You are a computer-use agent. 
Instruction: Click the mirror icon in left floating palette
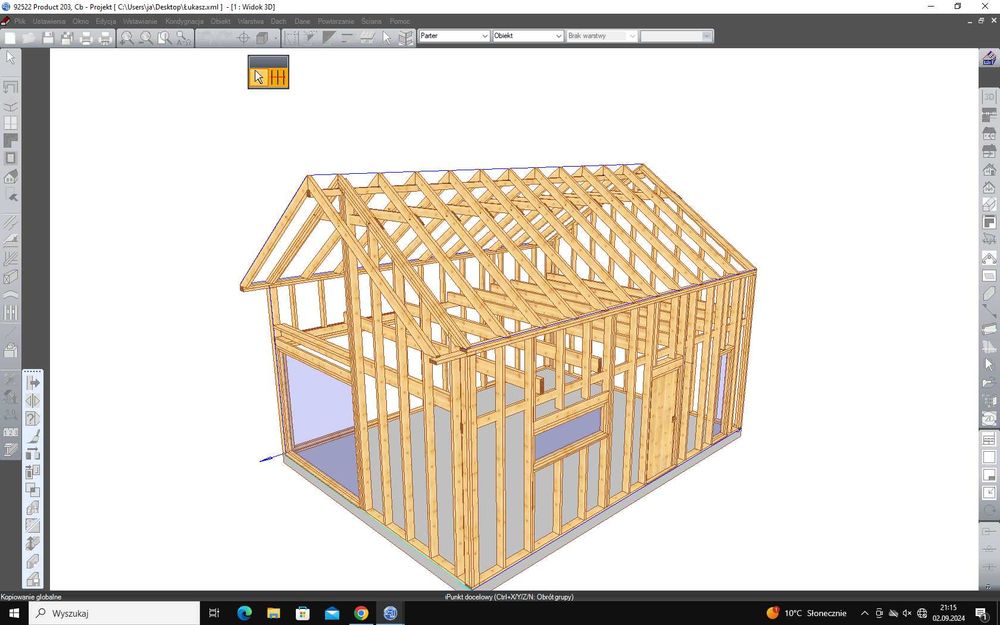[x=33, y=401]
